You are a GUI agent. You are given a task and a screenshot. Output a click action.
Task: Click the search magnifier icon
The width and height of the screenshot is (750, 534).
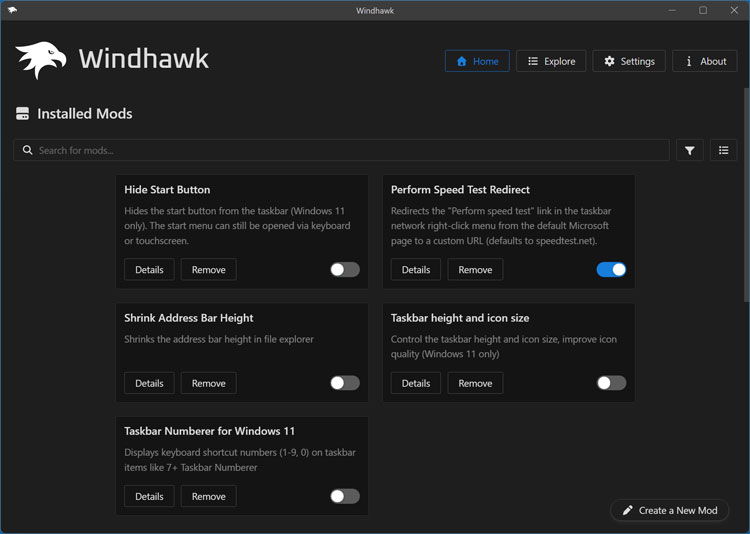pyautogui.click(x=28, y=150)
